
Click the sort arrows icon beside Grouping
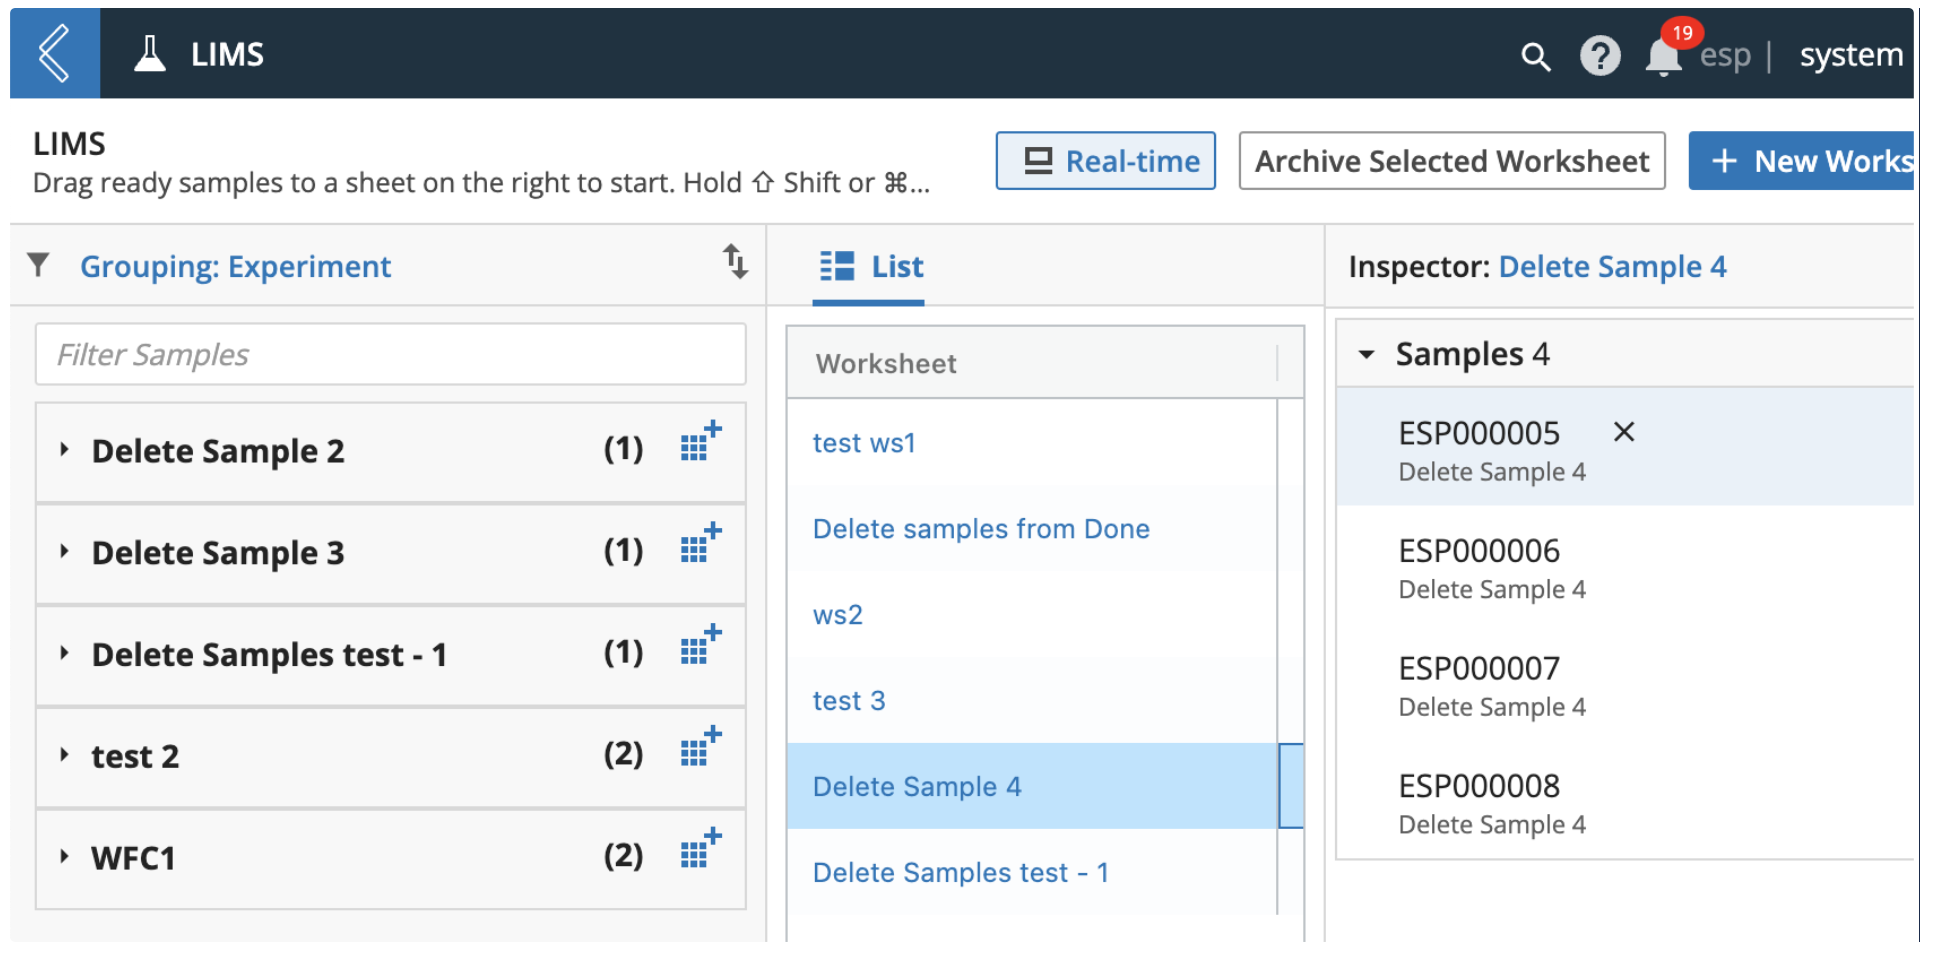(735, 262)
